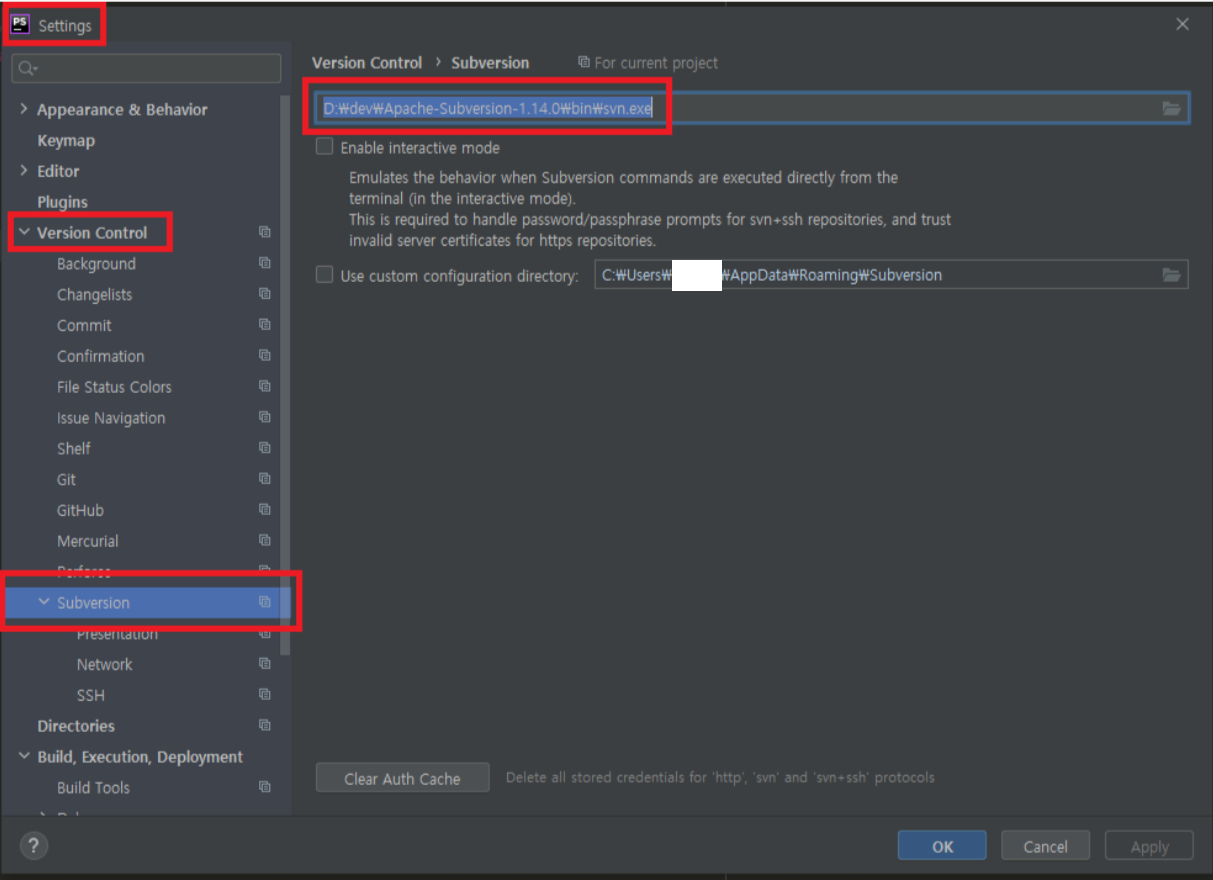Viewport: 1213px width, 880px height.
Task: Click project-level icon next to Git
Action: point(264,479)
